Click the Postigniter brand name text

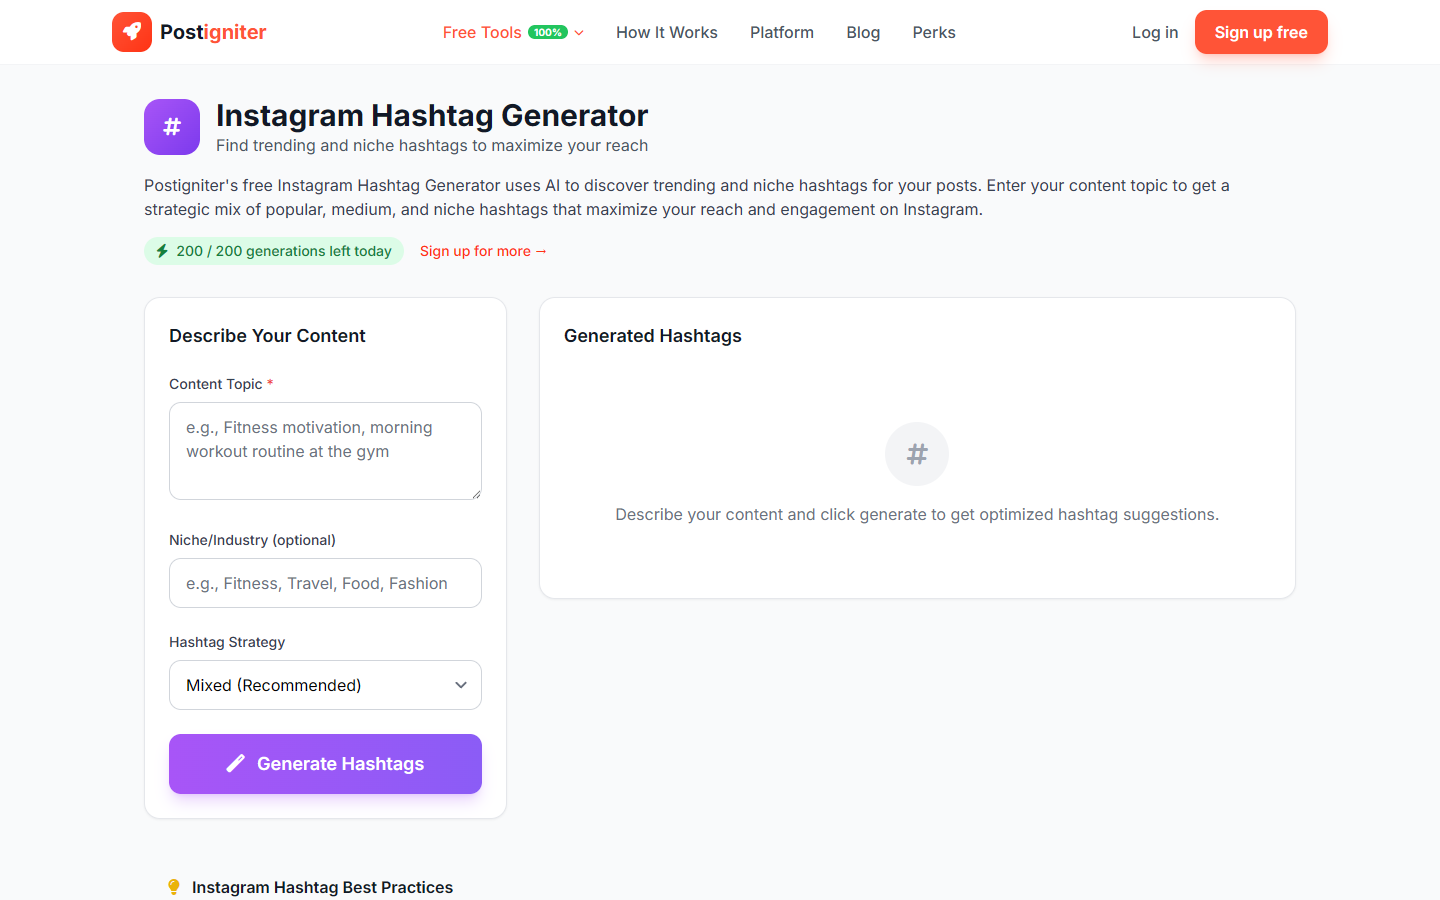[211, 31]
